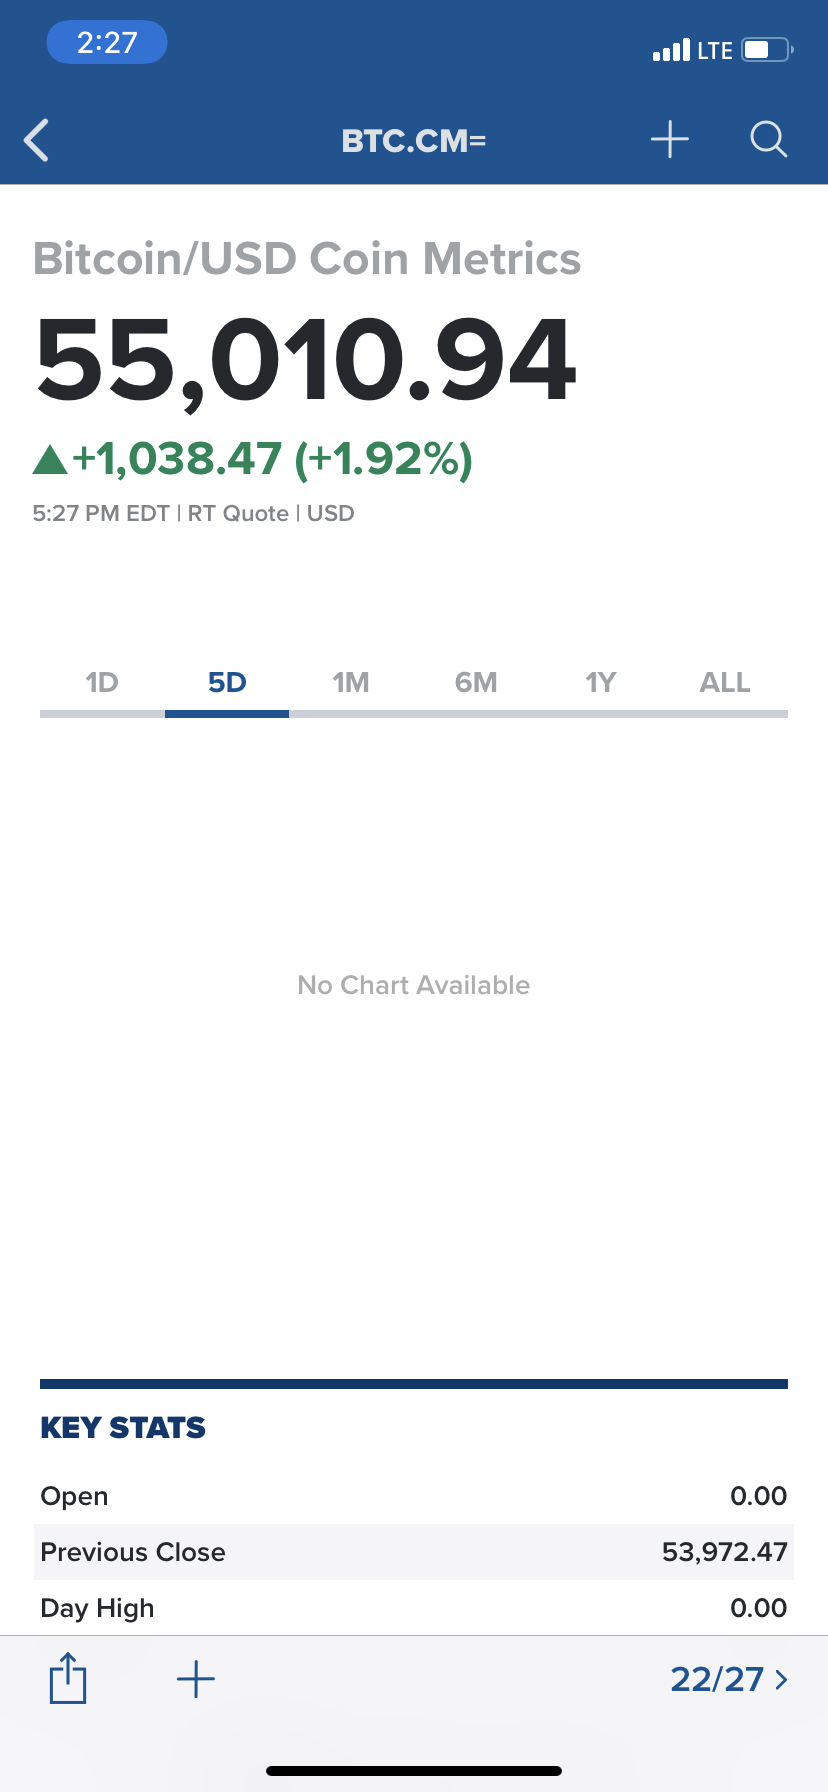Tap the back arrow in header
The height and width of the screenshot is (1792, 828).
click(x=37, y=140)
